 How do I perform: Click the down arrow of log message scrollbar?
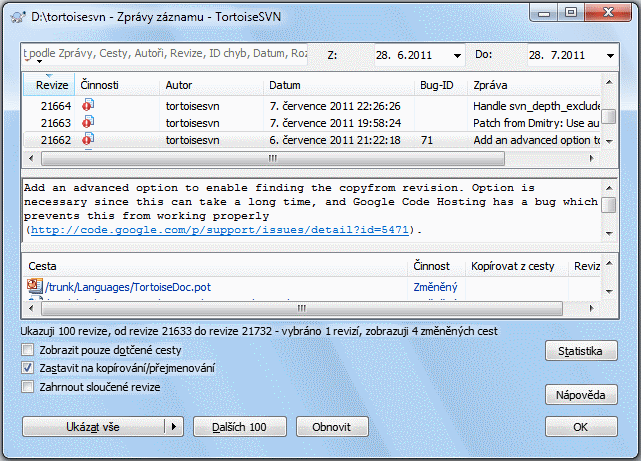coord(609,233)
